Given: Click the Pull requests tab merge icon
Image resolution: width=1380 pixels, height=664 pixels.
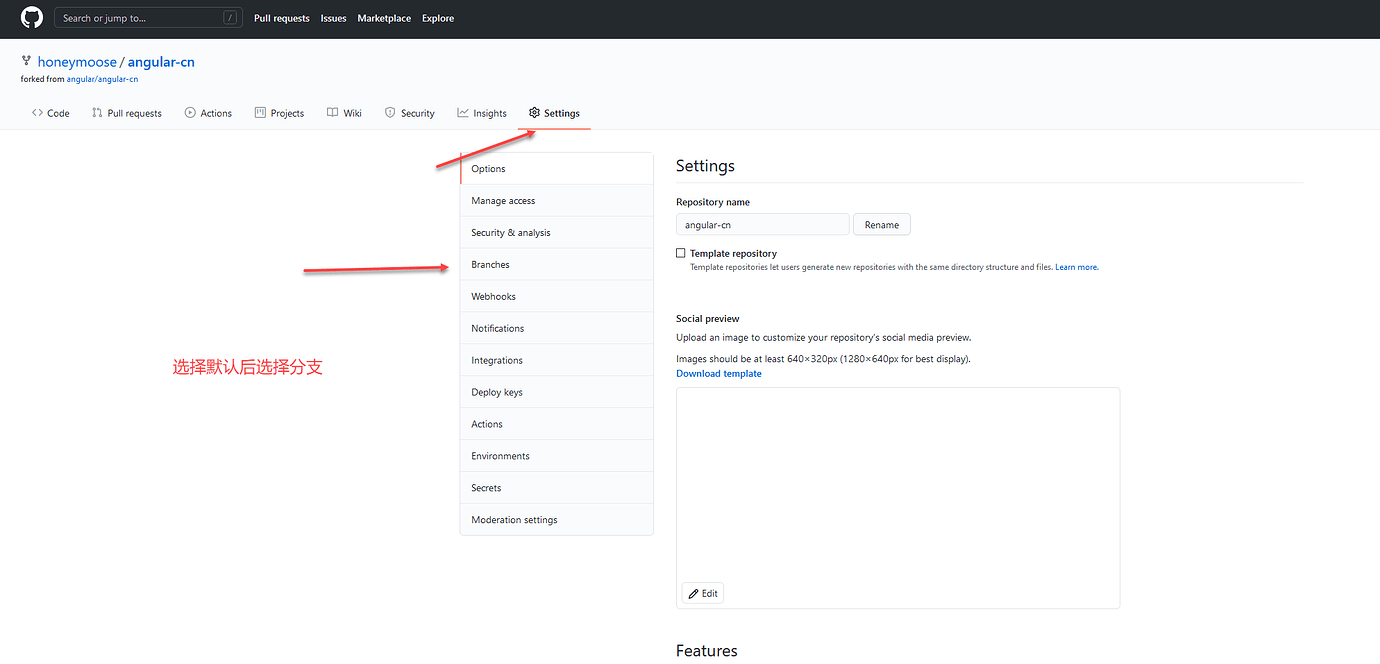Looking at the screenshot, I should (x=97, y=113).
